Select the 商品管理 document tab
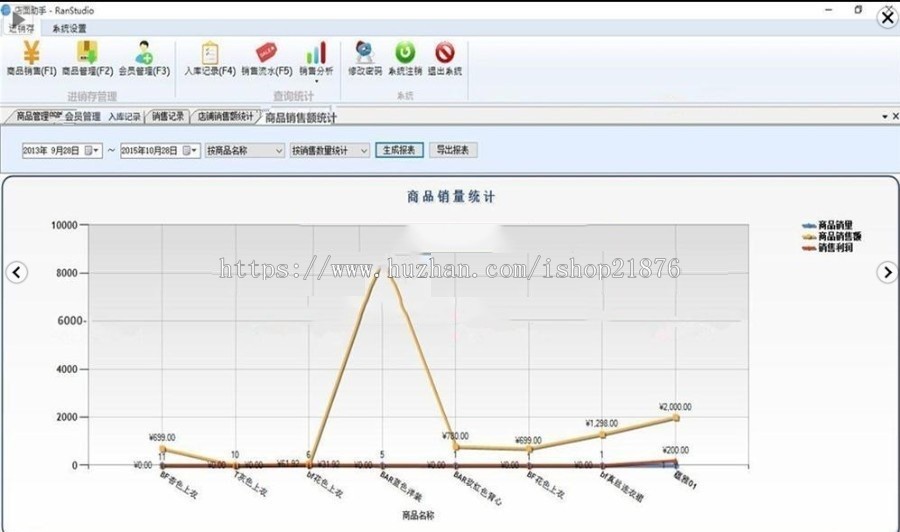900x532 pixels. (33, 117)
